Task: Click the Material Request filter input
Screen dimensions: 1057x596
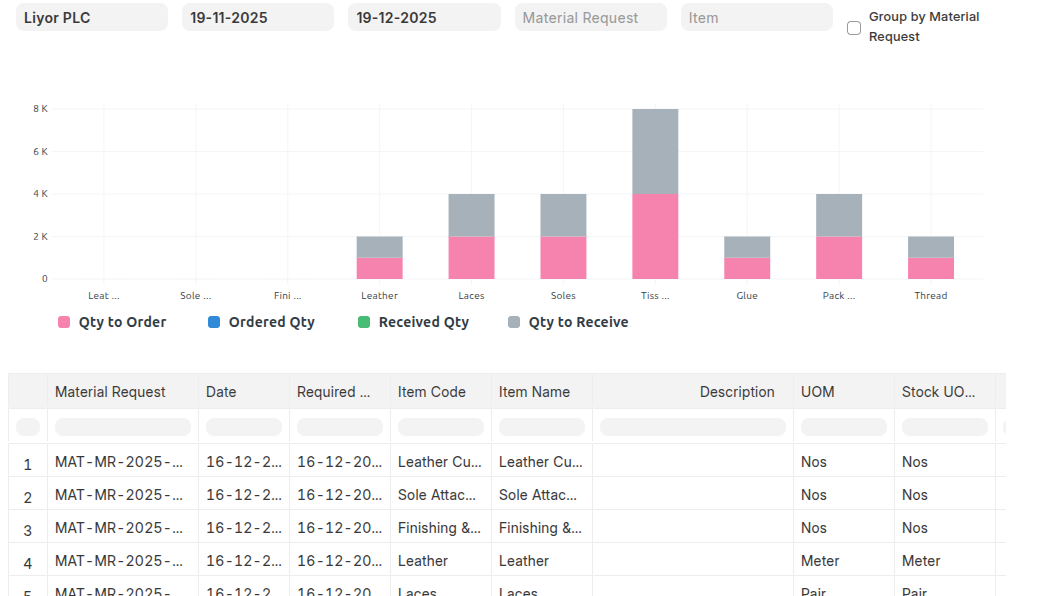Action: pyautogui.click(x=590, y=18)
